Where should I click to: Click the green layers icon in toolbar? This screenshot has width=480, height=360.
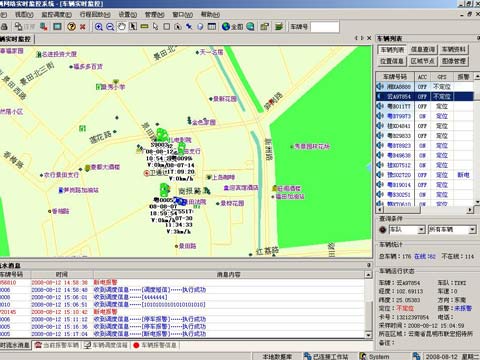279,27
